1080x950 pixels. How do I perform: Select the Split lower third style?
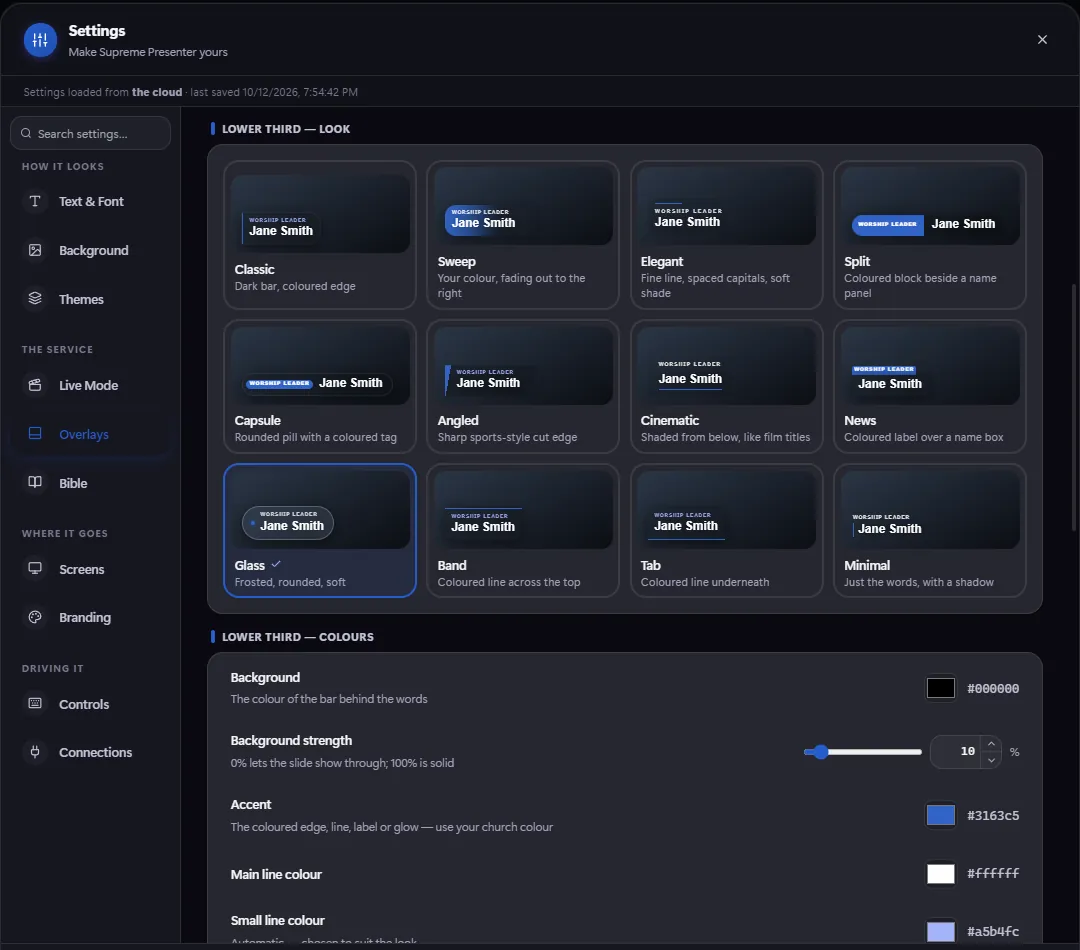[929, 235]
